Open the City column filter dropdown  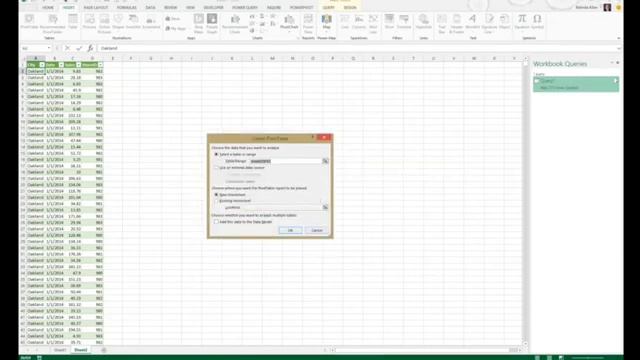point(42,65)
